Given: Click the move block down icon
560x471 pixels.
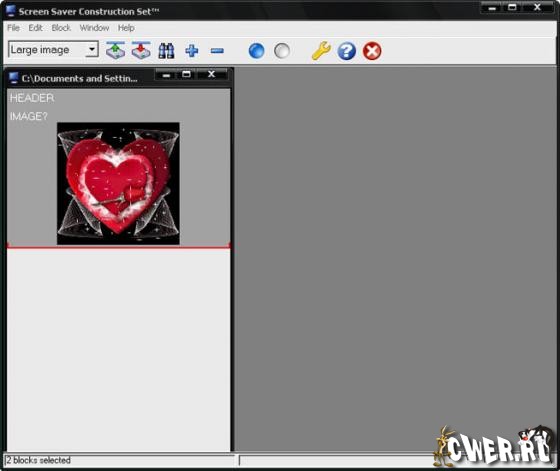Looking at the screenshot, I should 141,50.
